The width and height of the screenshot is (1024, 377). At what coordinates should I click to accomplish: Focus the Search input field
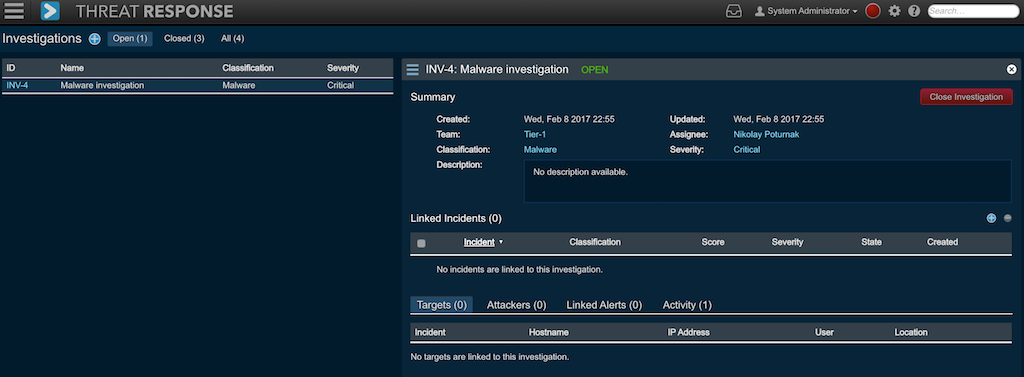pos(973,11)
